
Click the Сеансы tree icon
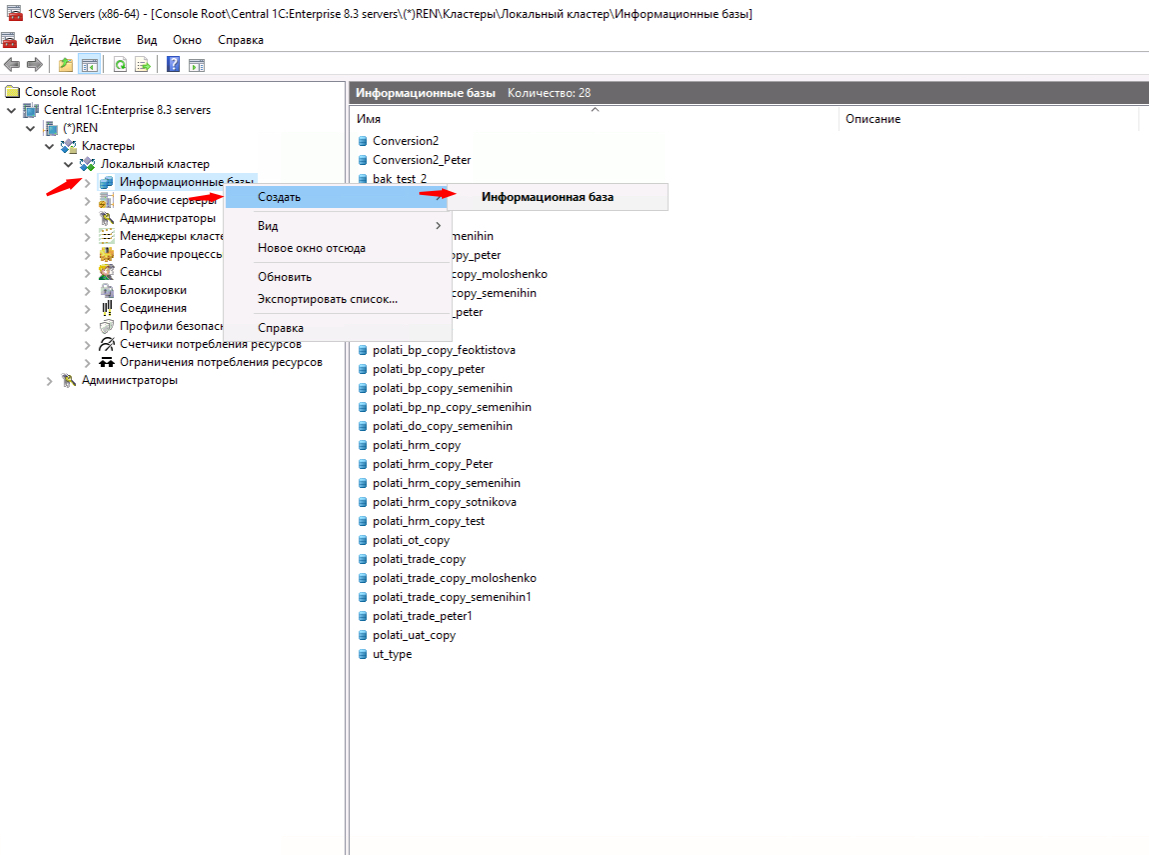(x=107, y=272)
